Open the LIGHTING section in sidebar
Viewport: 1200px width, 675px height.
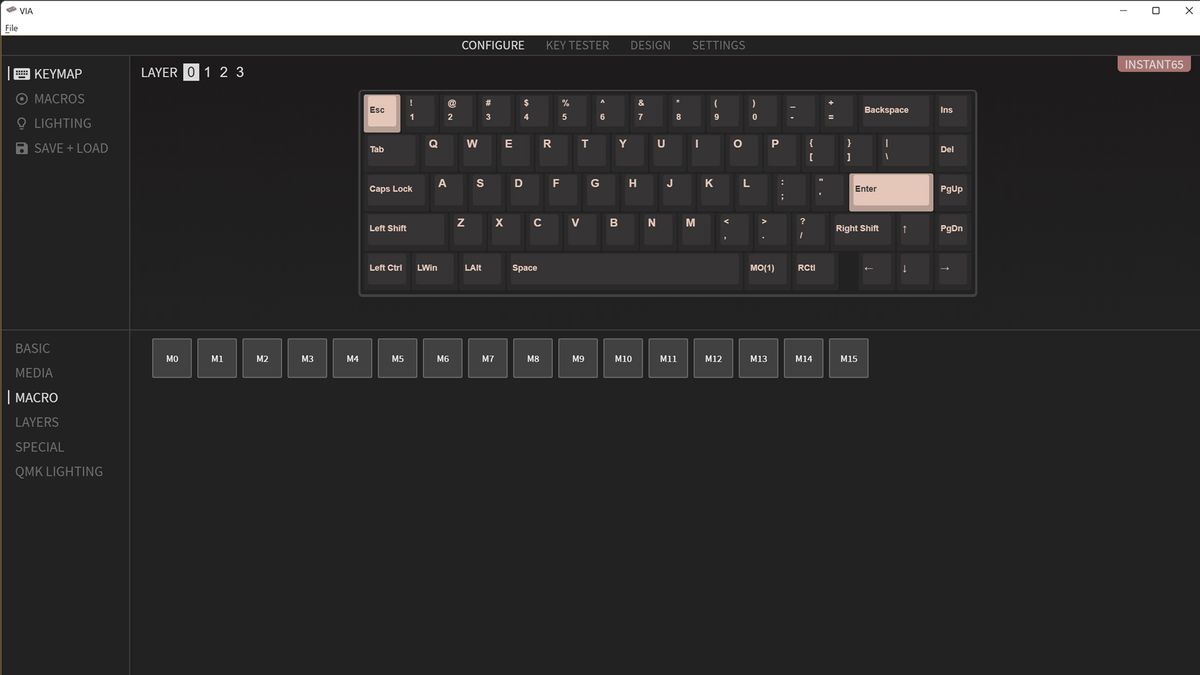point(53,123)
